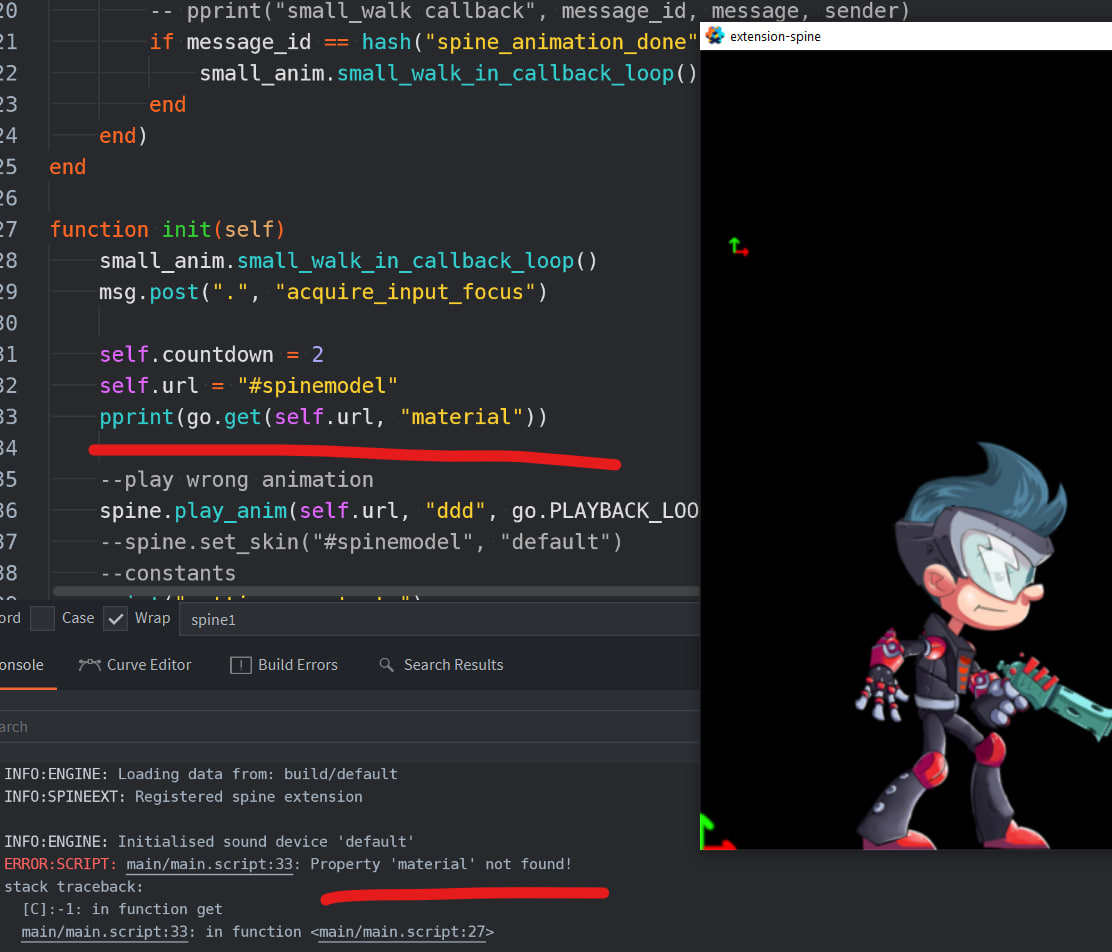Click the 'function init(self)' line

(x=167, y=229)
